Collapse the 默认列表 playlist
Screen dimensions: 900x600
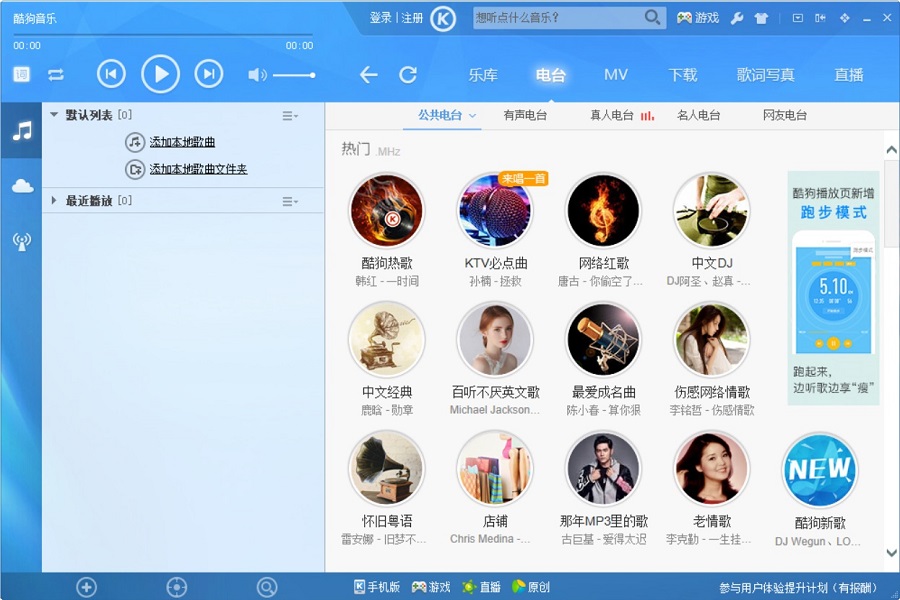(x=54, y=115)
